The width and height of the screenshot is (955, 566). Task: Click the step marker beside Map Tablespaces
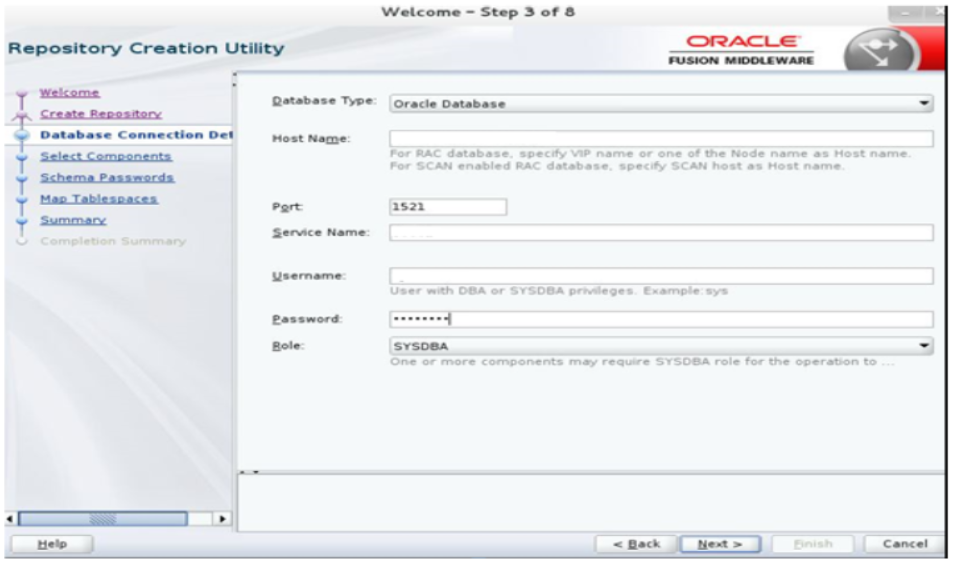tap(22, 200)
